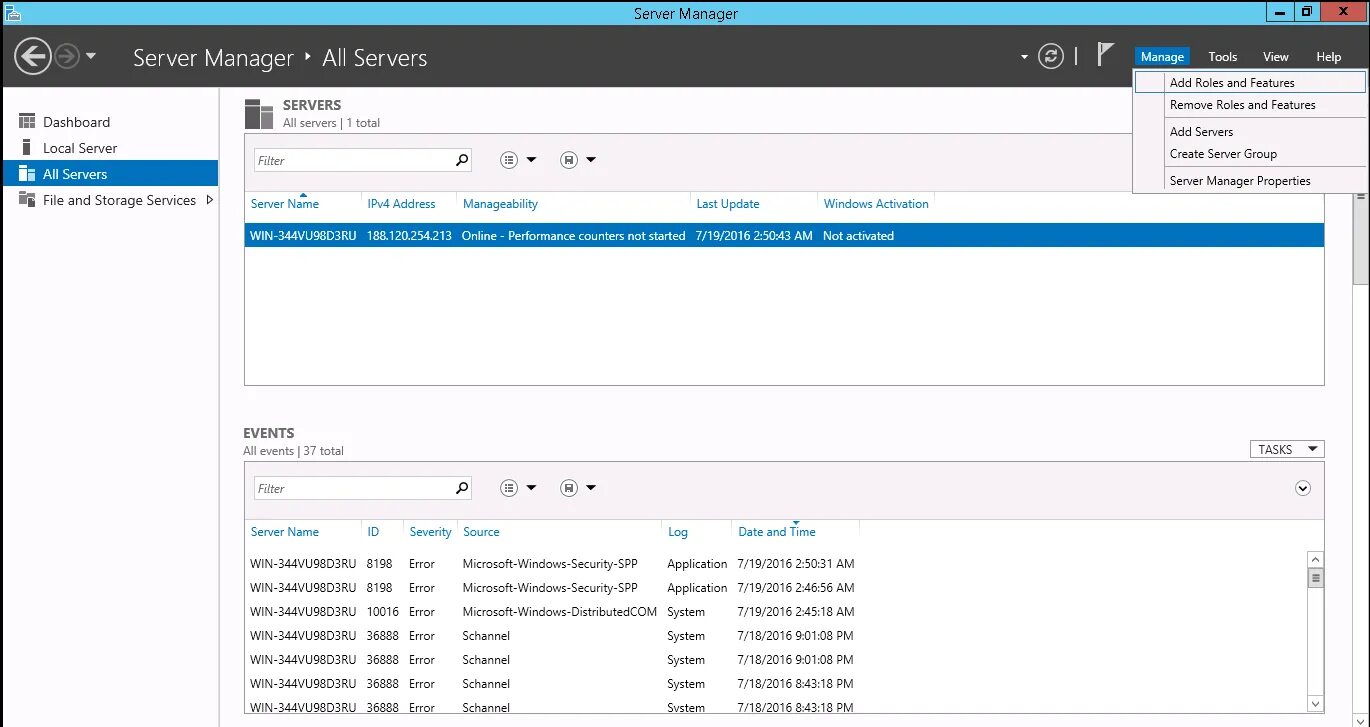
Task: Open the Manage menu
Action: (x=1162, y=57)
